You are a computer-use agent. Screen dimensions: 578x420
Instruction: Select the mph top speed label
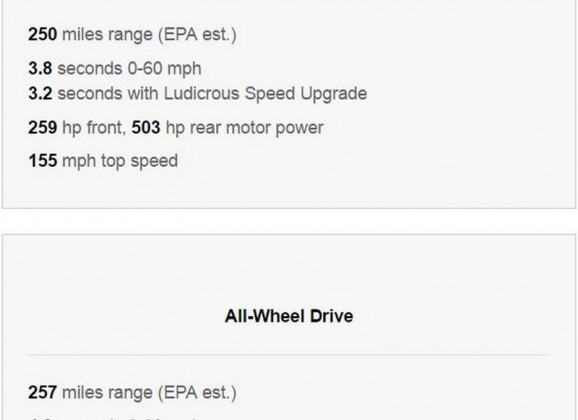120,162
